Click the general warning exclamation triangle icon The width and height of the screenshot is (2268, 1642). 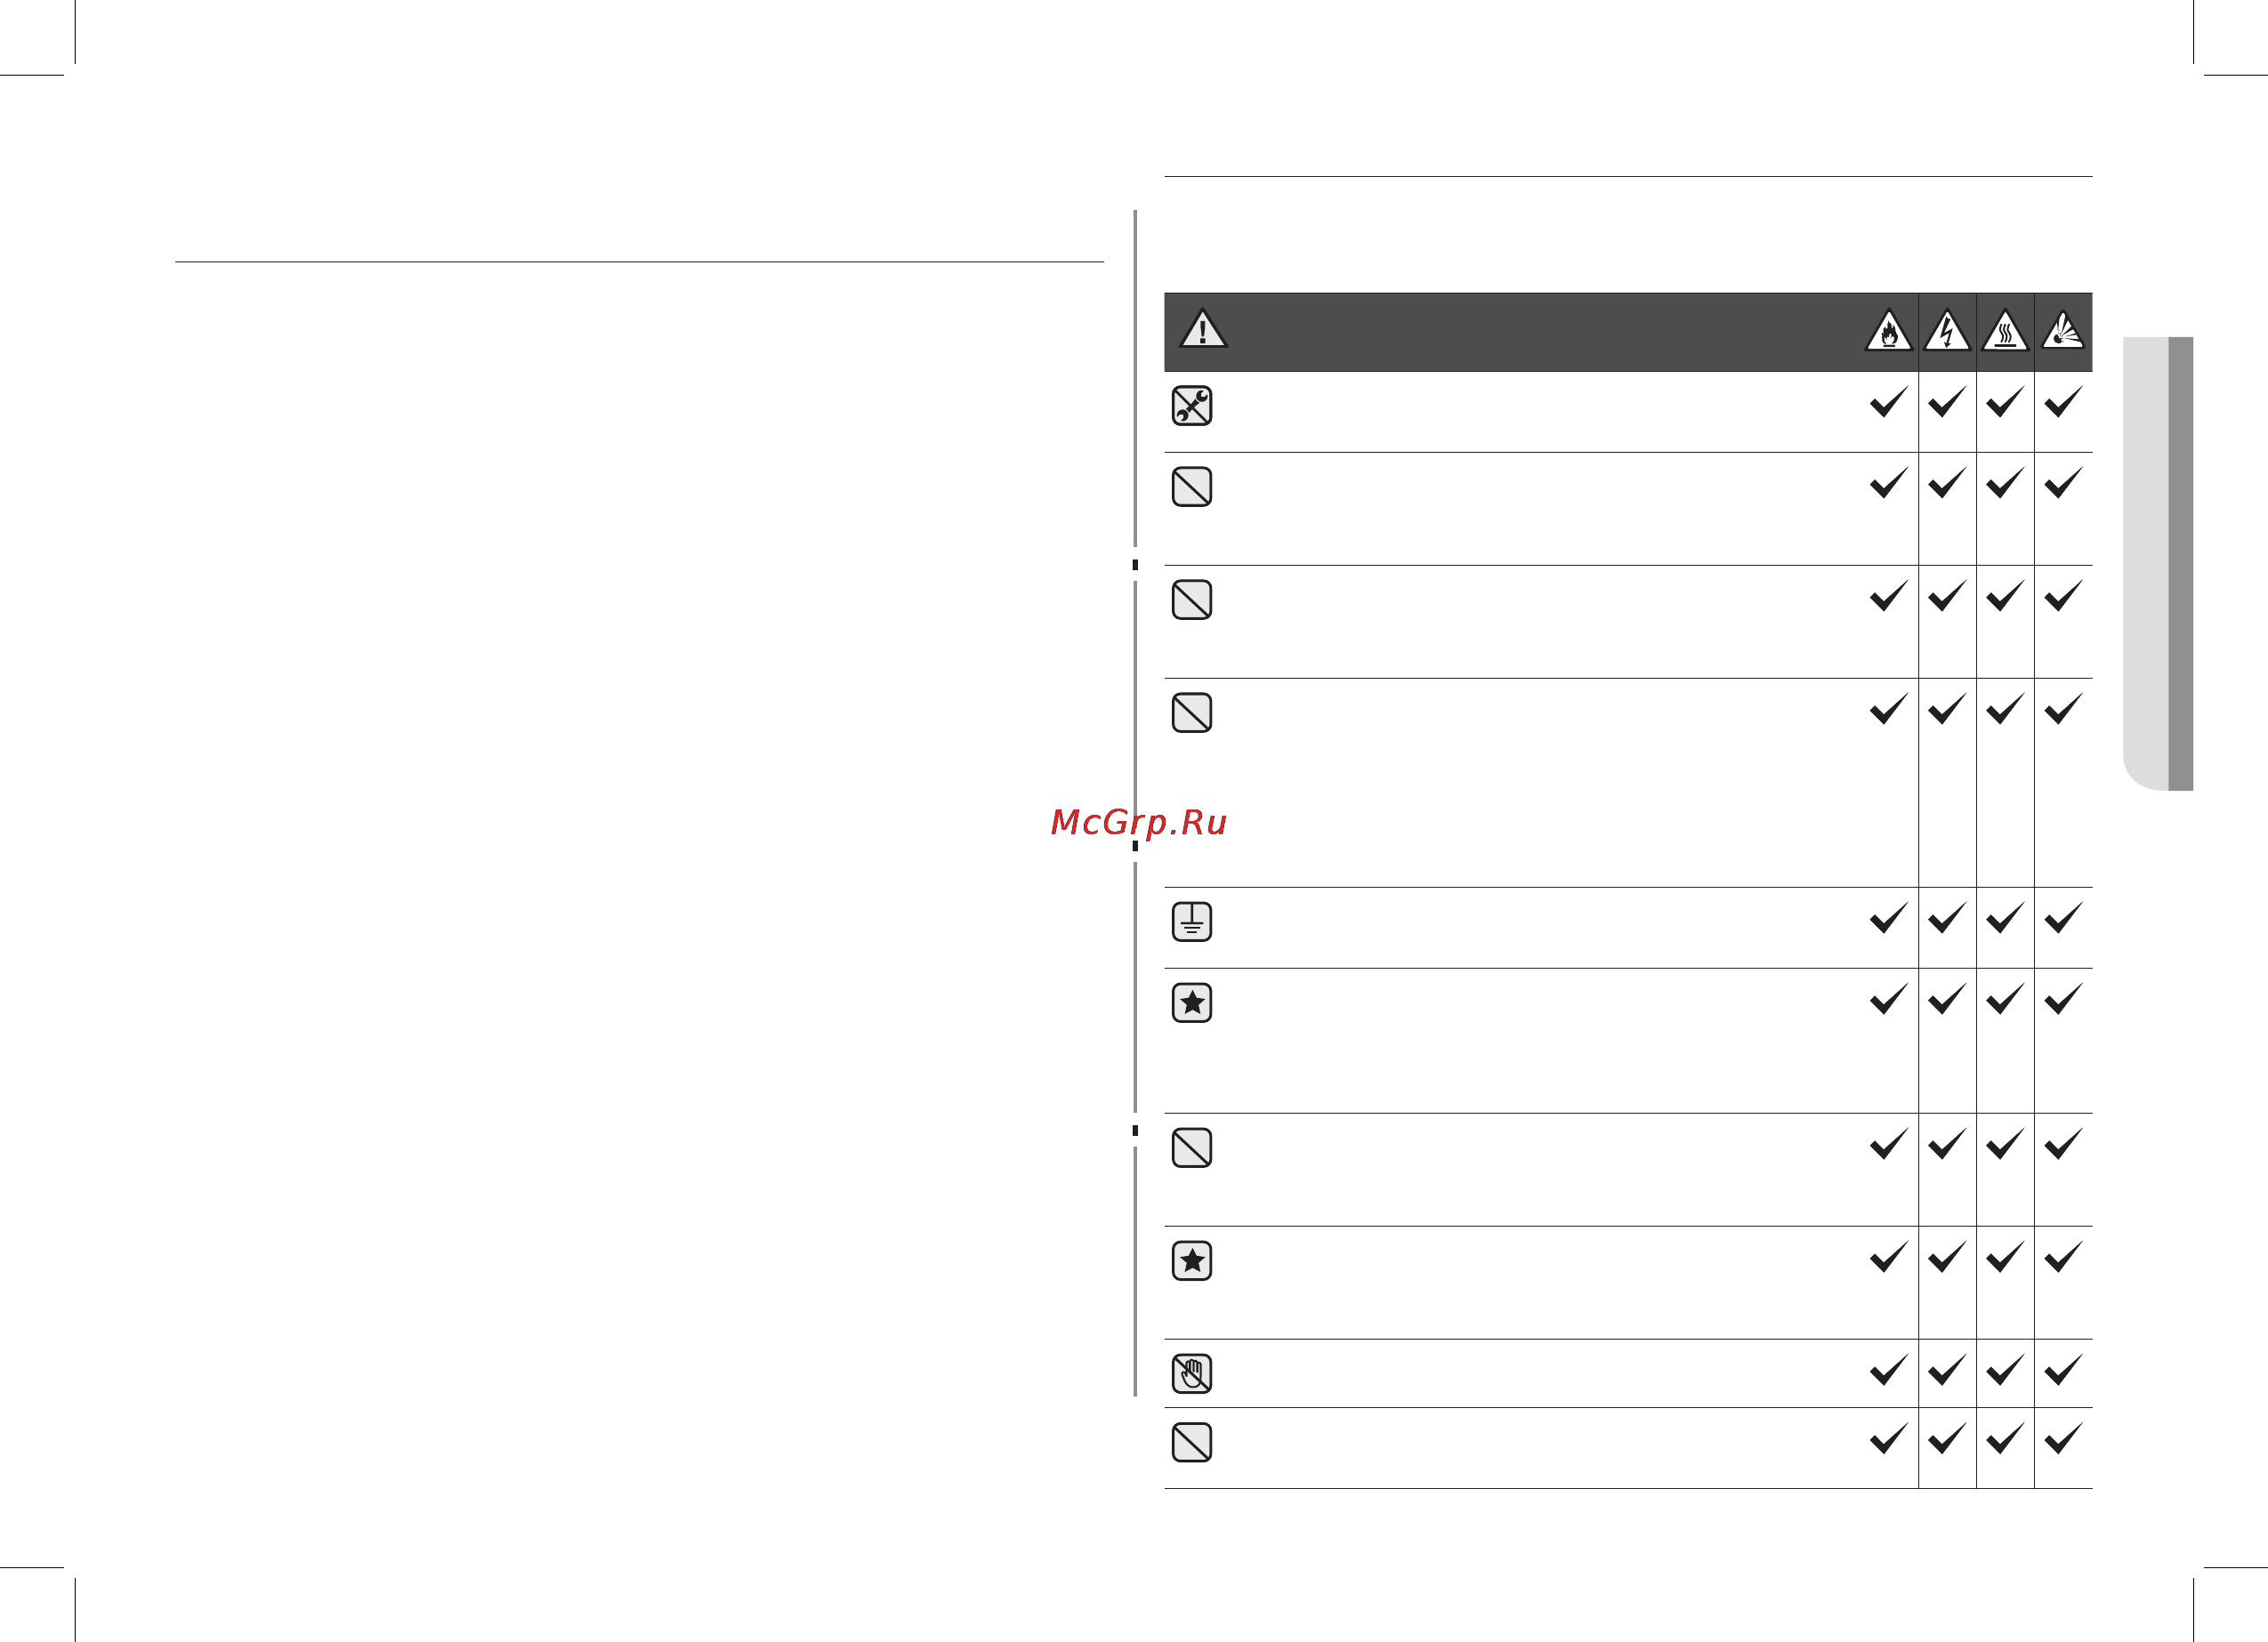point(1203,328)
